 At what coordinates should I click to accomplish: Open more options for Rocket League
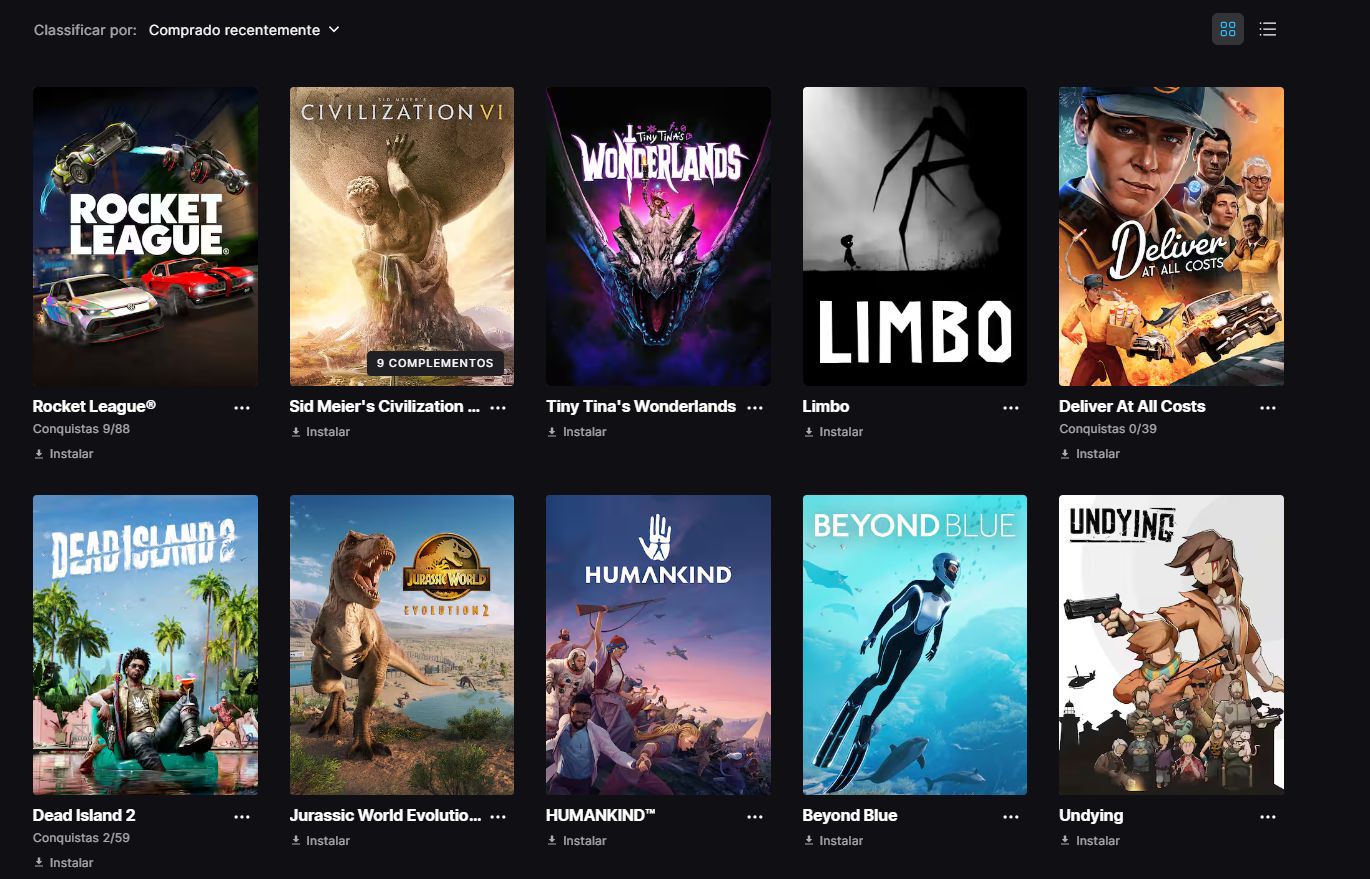[x=242, y=408]
